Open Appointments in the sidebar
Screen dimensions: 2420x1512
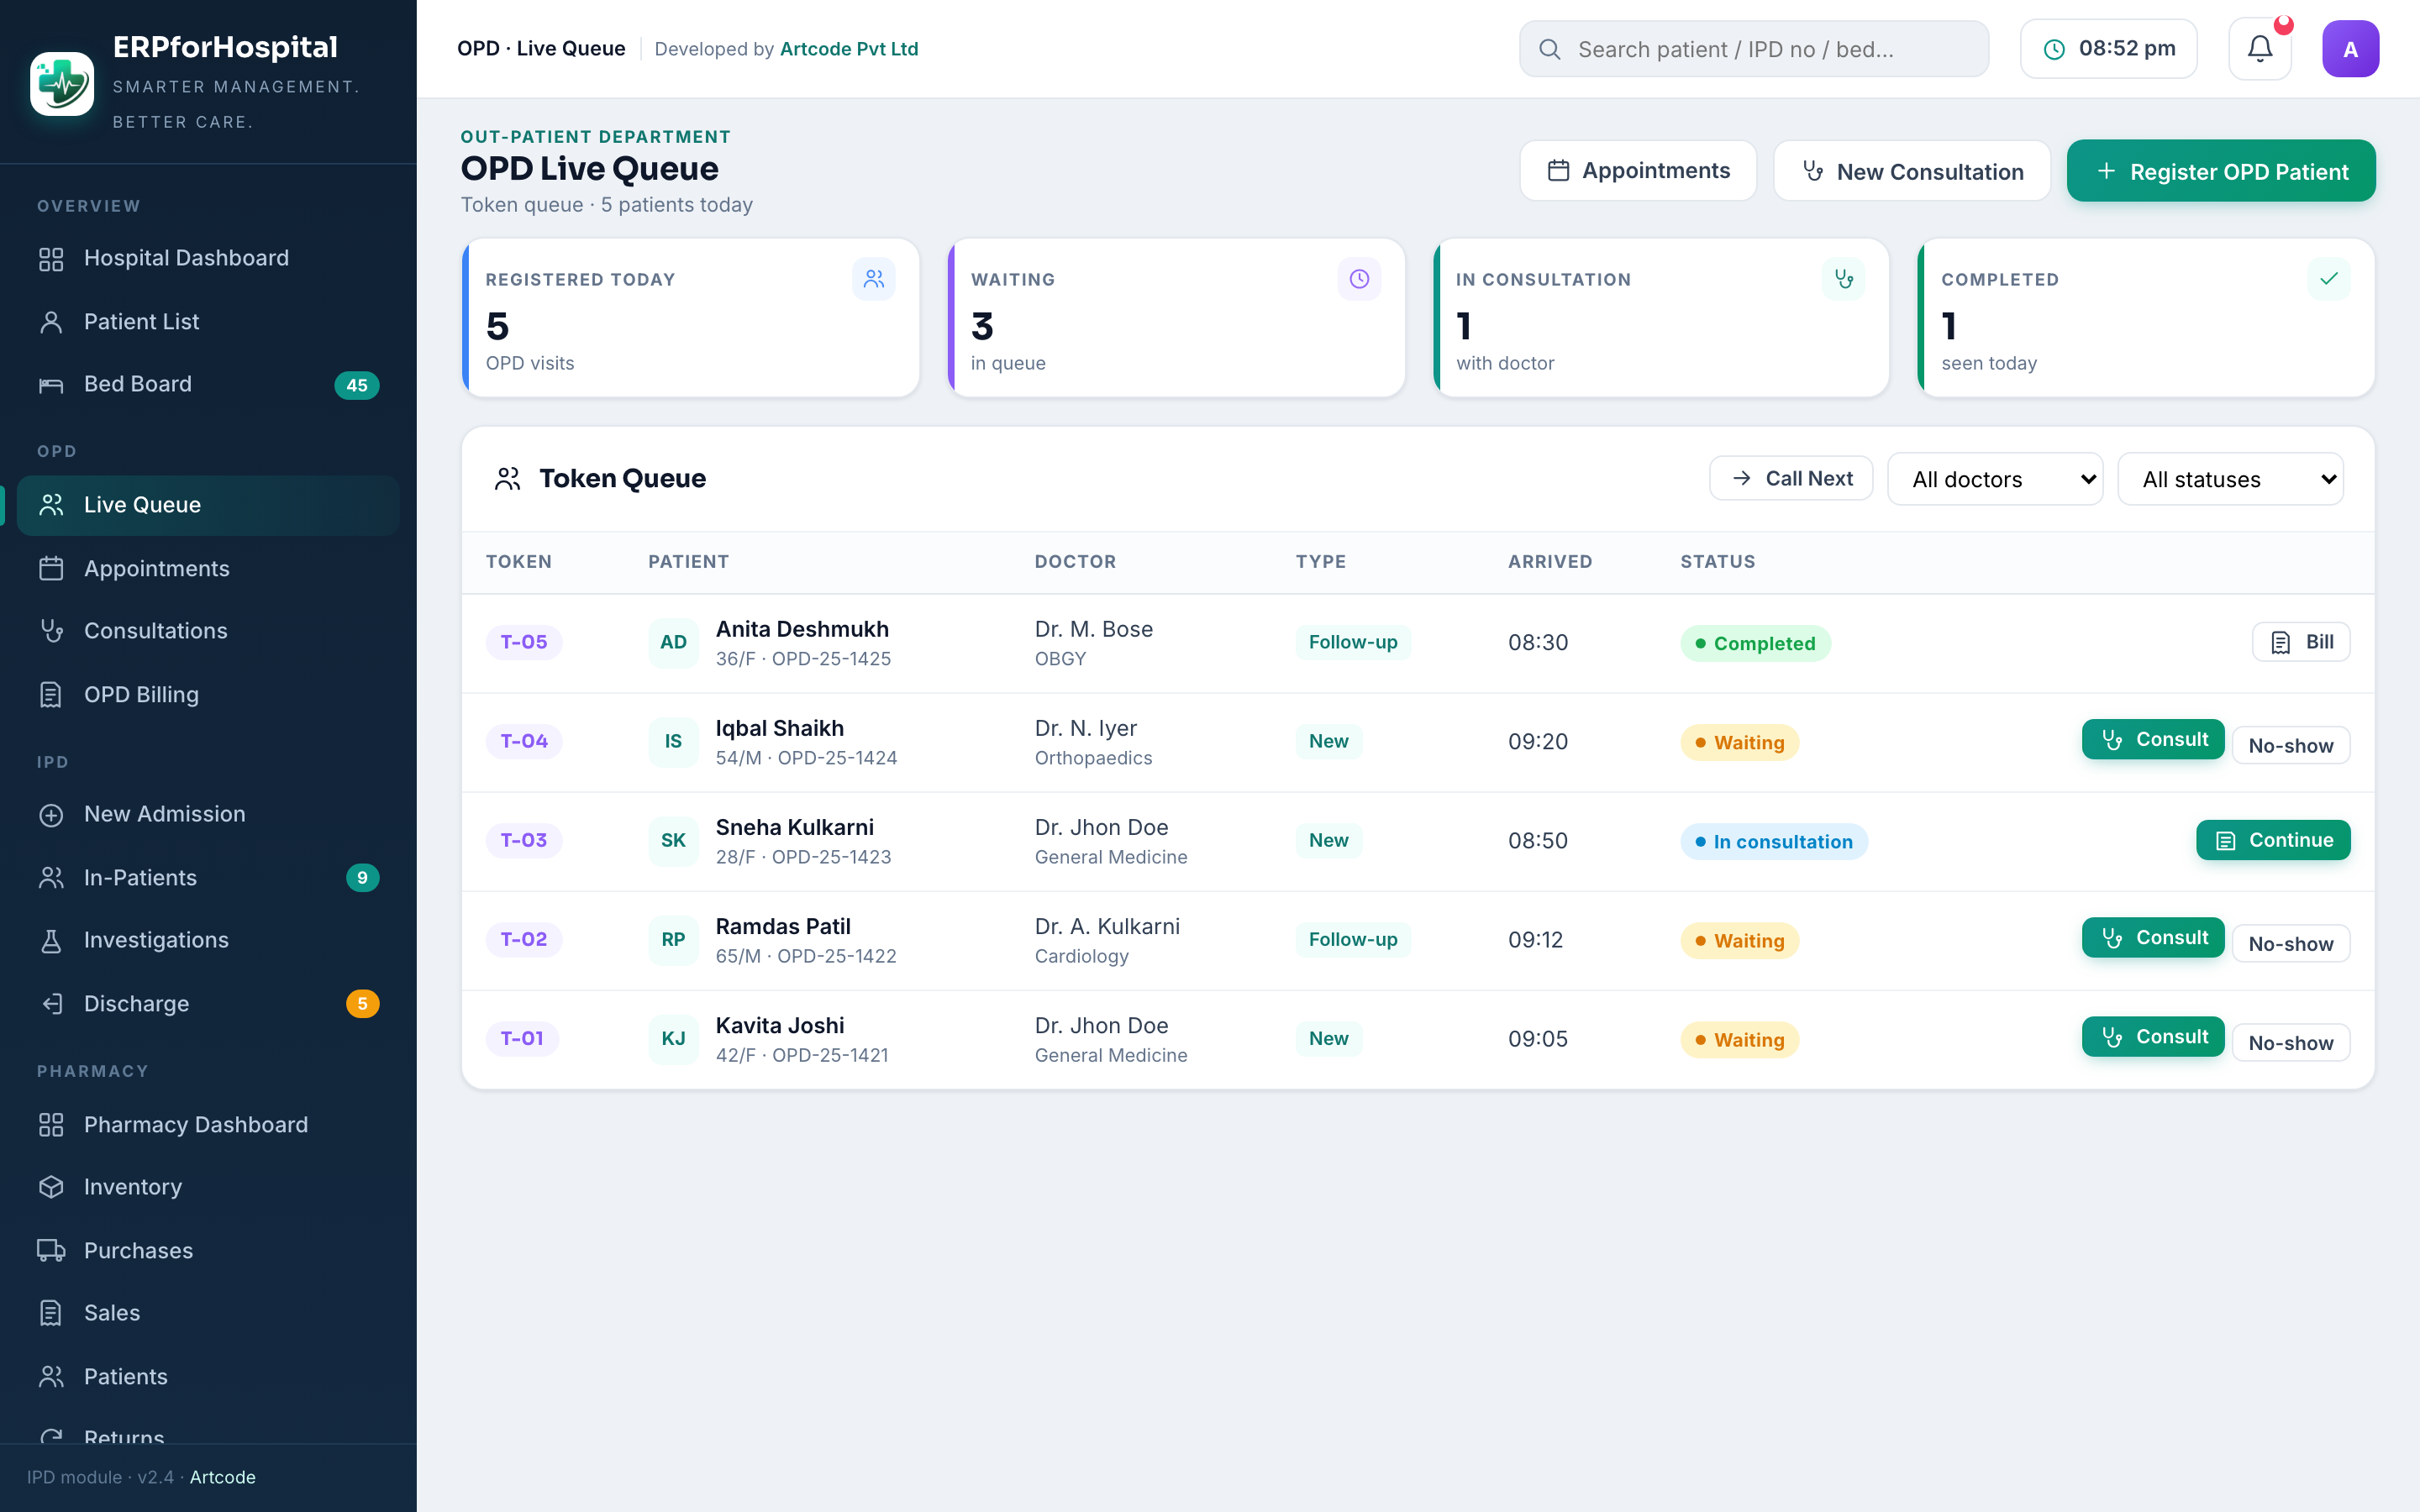click(x=208, y=568)
